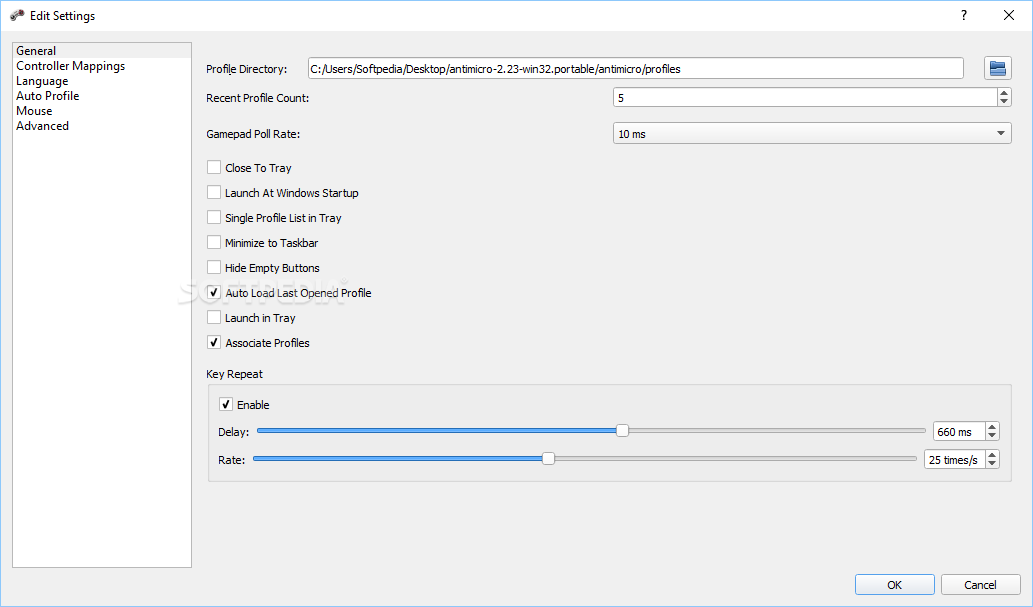Increase Key Repeat Rate with up arrow
Image resolution: width=1033 pixels, height=607 pixels.
coord(992,455)
